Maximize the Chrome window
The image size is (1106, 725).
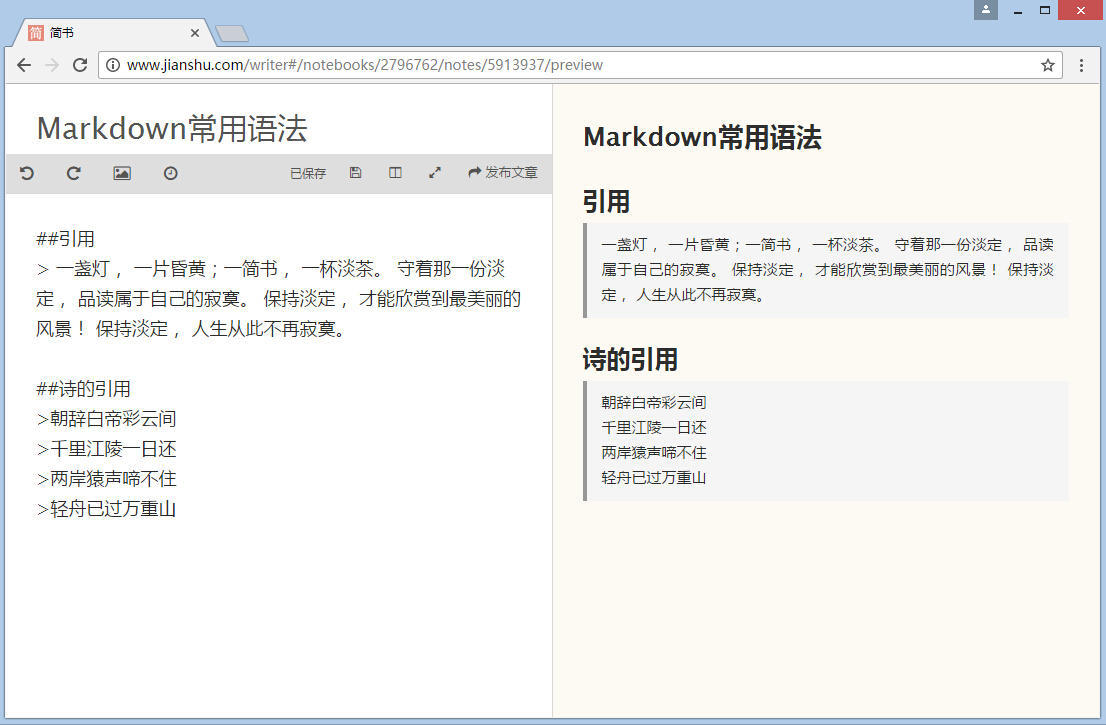[x=1045, y=10]
